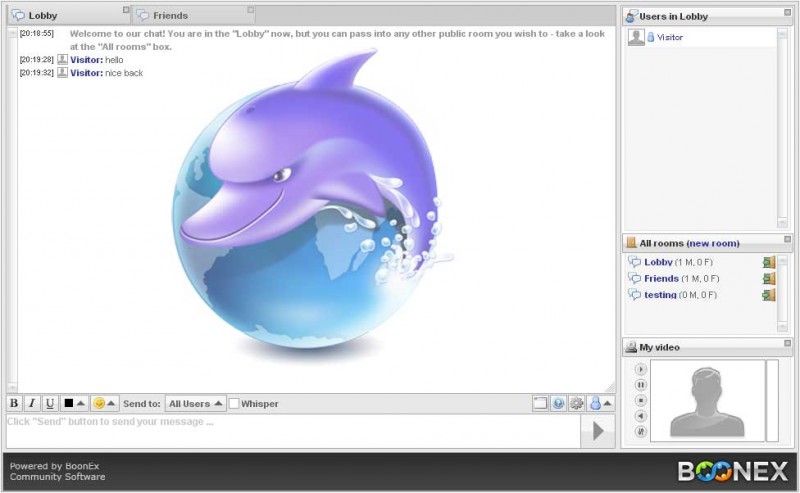
Task: Click enter-door icon for Lobby room
Action: tap(769, 262)
